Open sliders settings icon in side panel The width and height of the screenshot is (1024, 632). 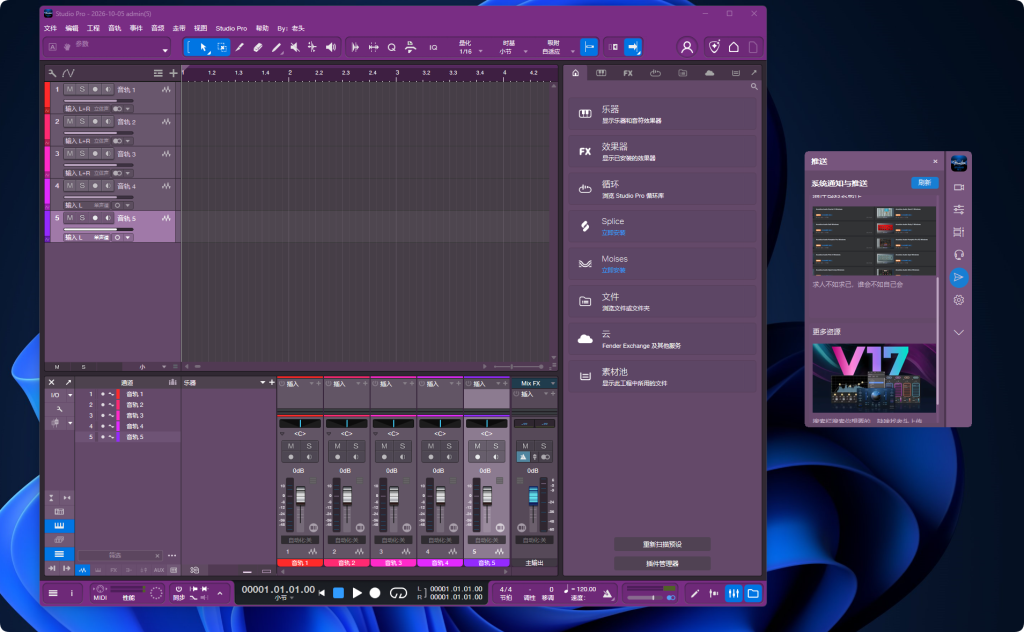[959, 210]
